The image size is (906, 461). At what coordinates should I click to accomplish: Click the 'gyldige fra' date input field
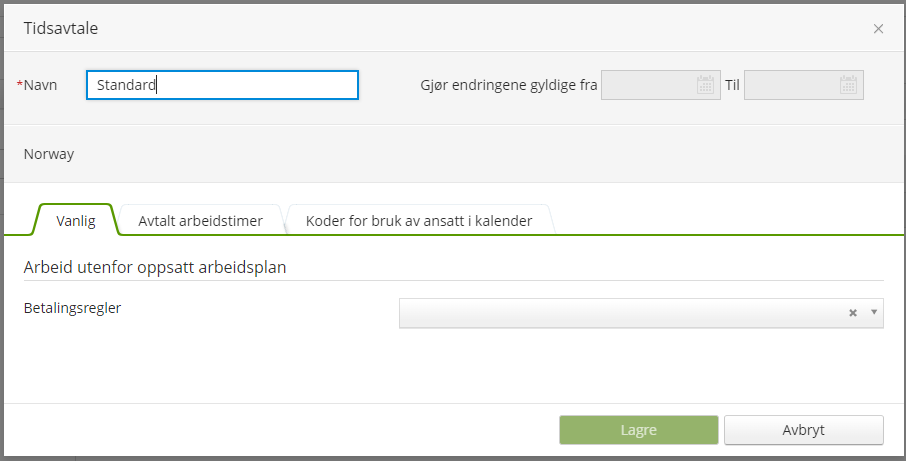click(660, 85)
